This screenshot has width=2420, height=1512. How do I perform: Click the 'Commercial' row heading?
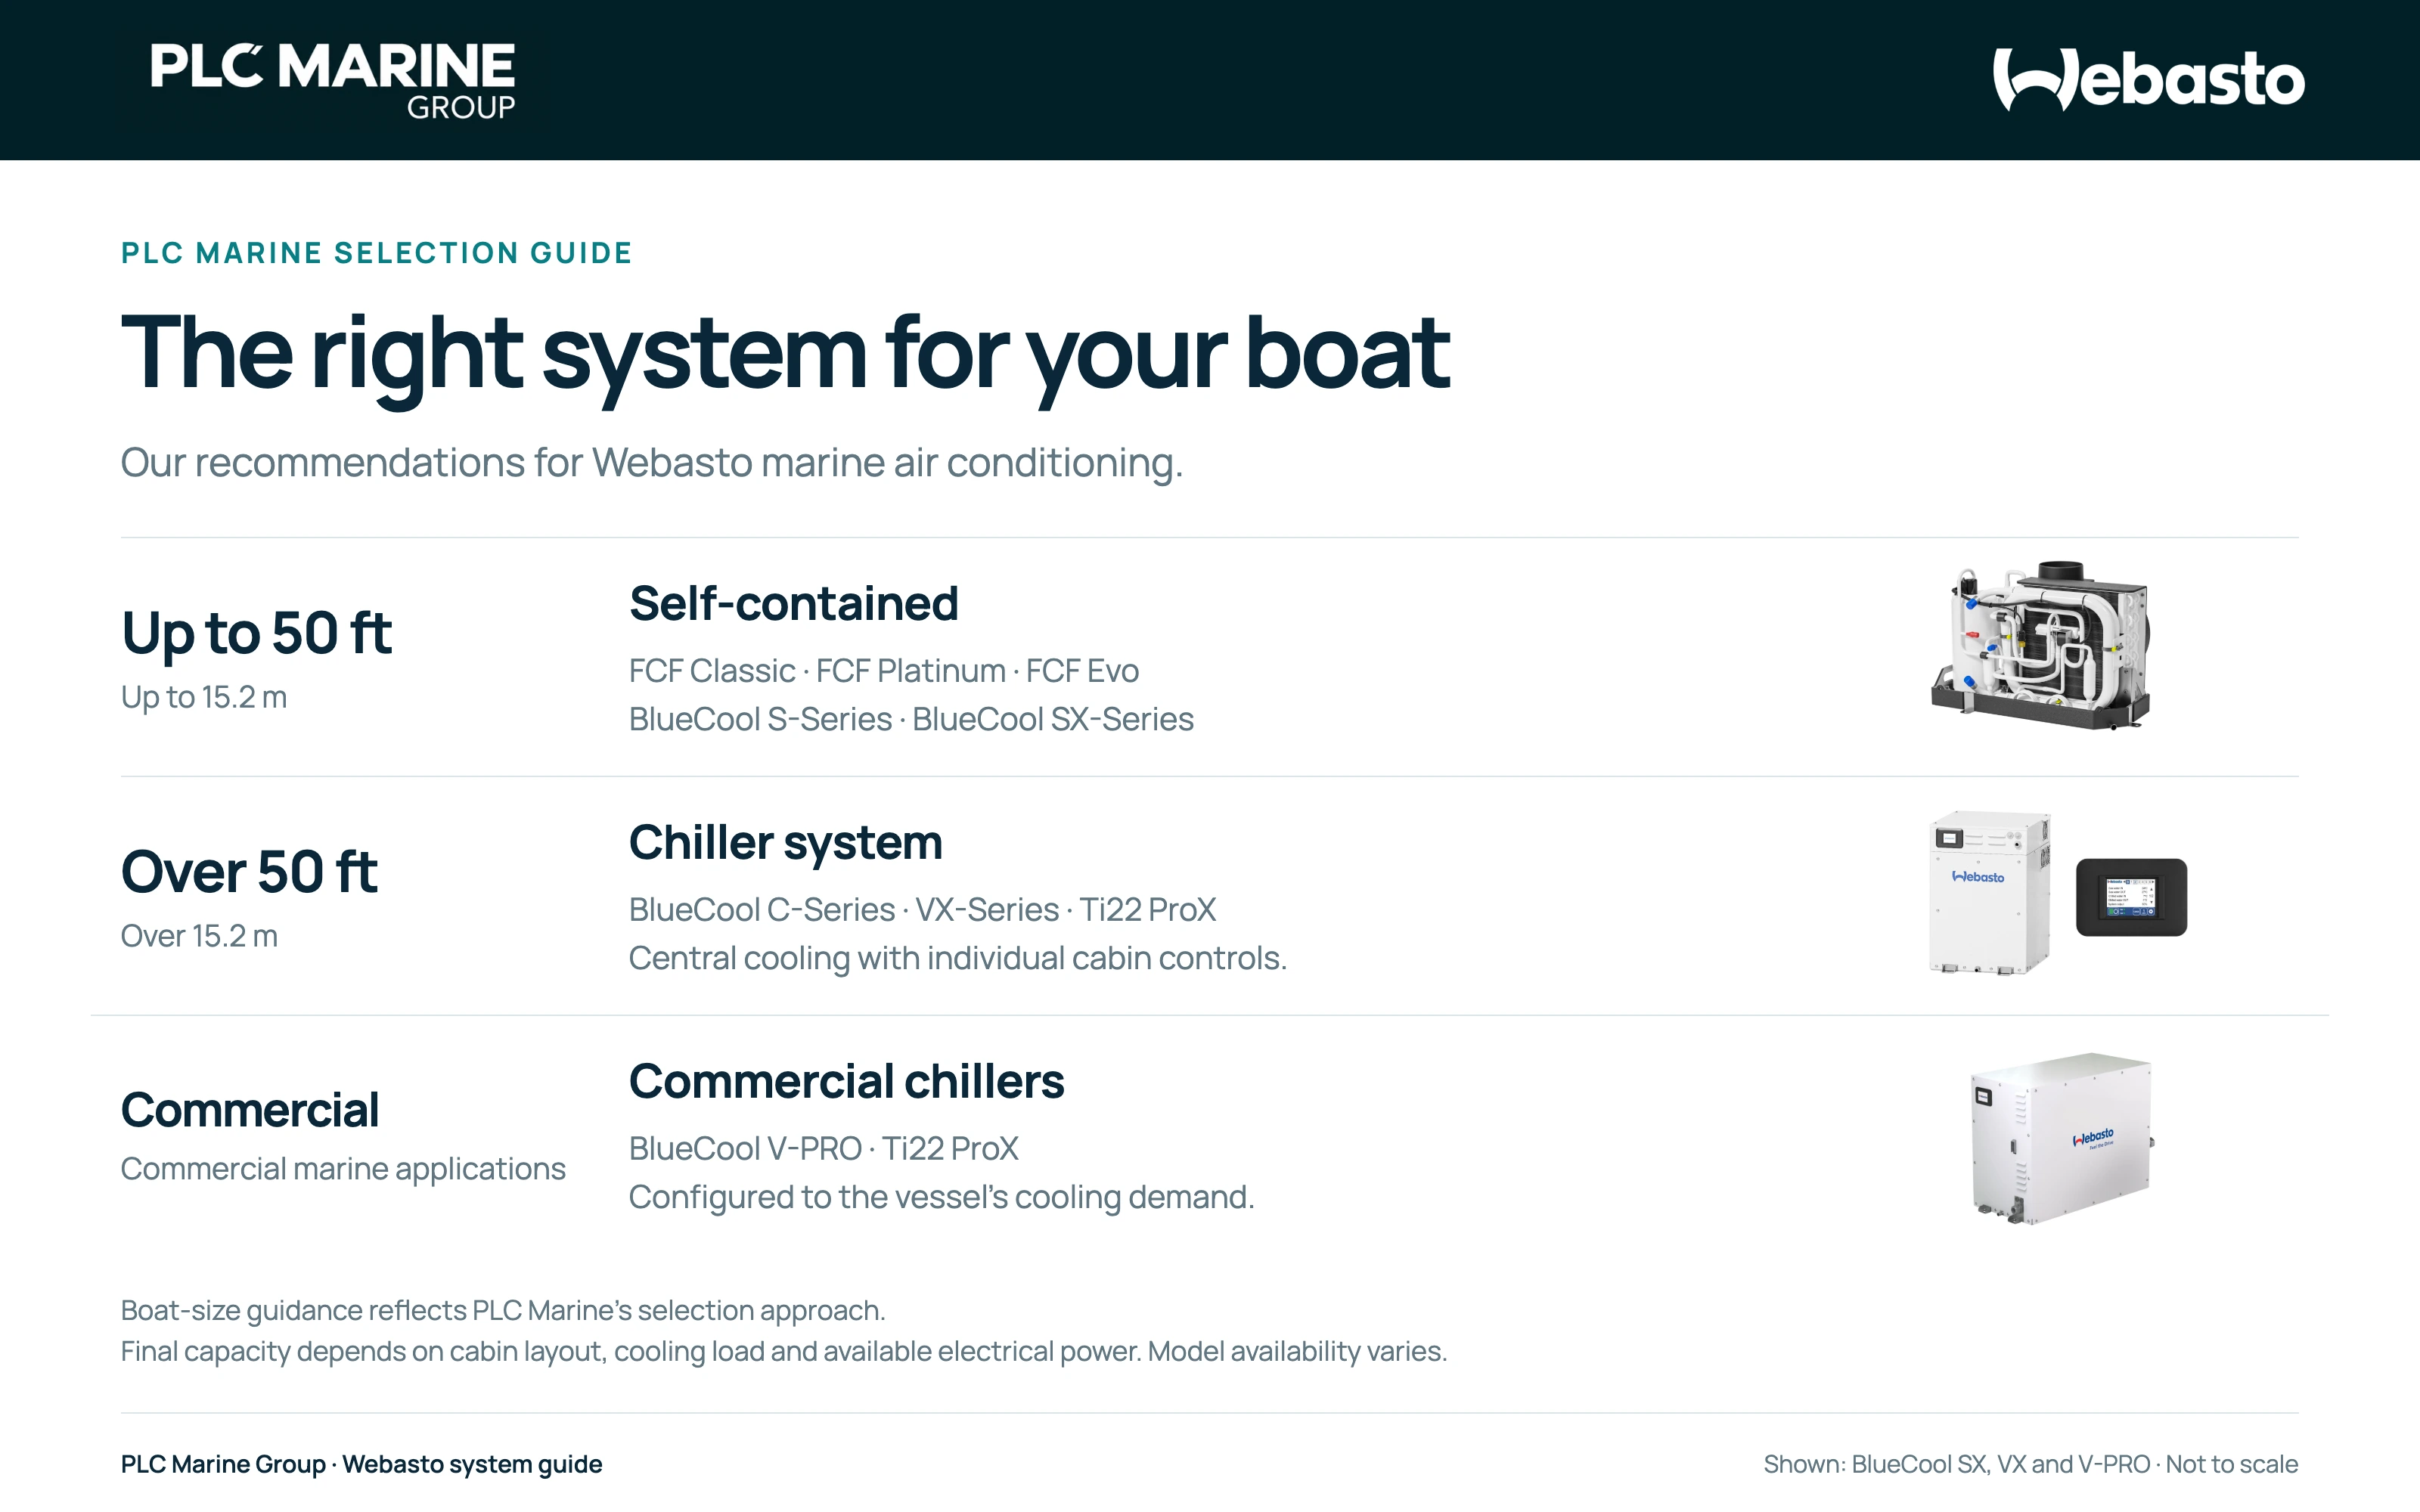click(x=250, y=1110)
